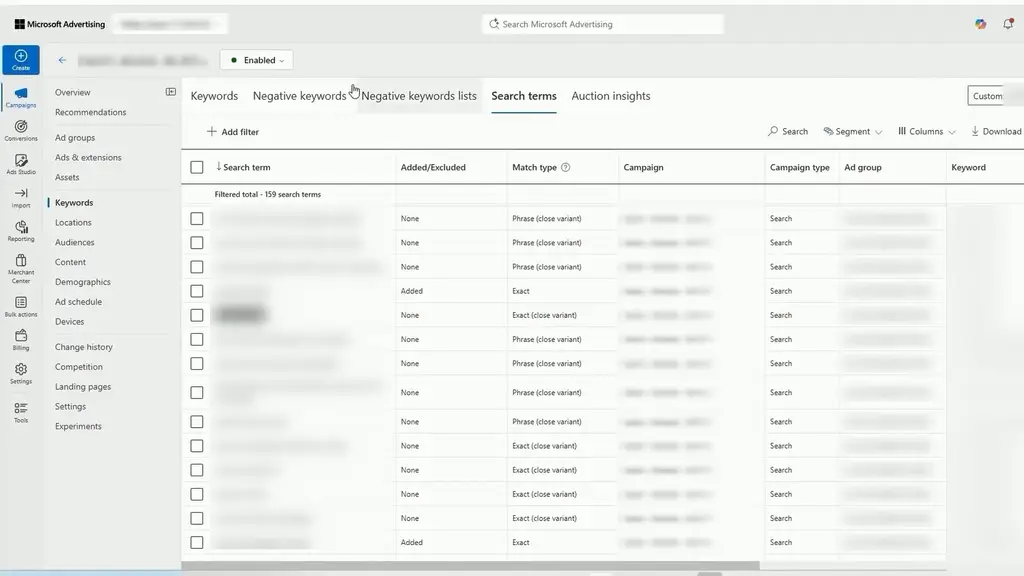Screen dimensions: 1024x576
Task: Open the notifications bell
Action: pos(1008,24)
